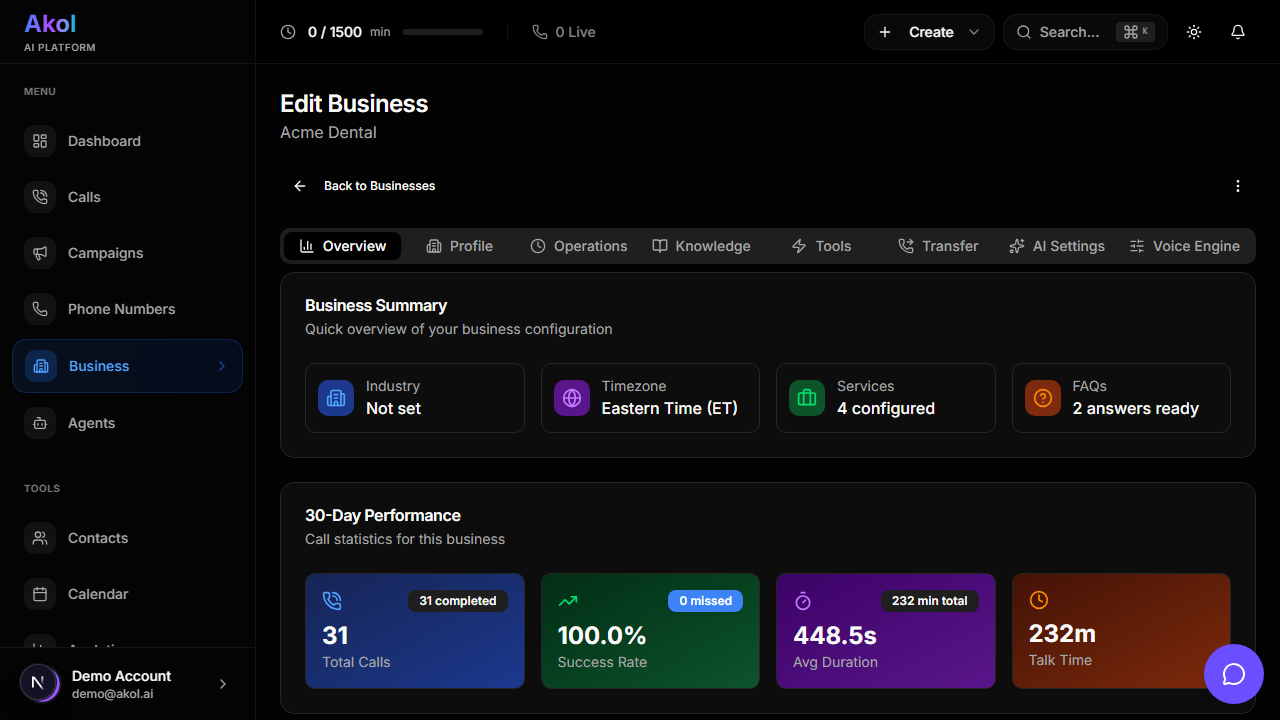The image size is (1280, 720).
Task: Open the notifications bell
Action: [x=1238, y=32]
